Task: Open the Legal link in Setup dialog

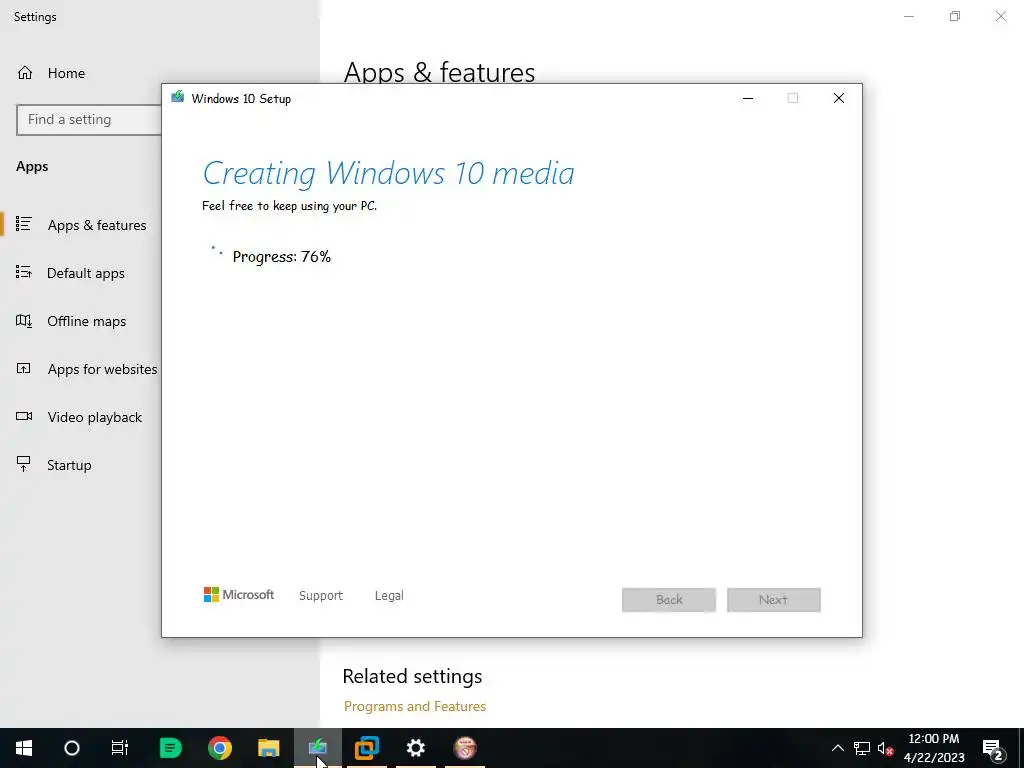Action: point(389,596)
